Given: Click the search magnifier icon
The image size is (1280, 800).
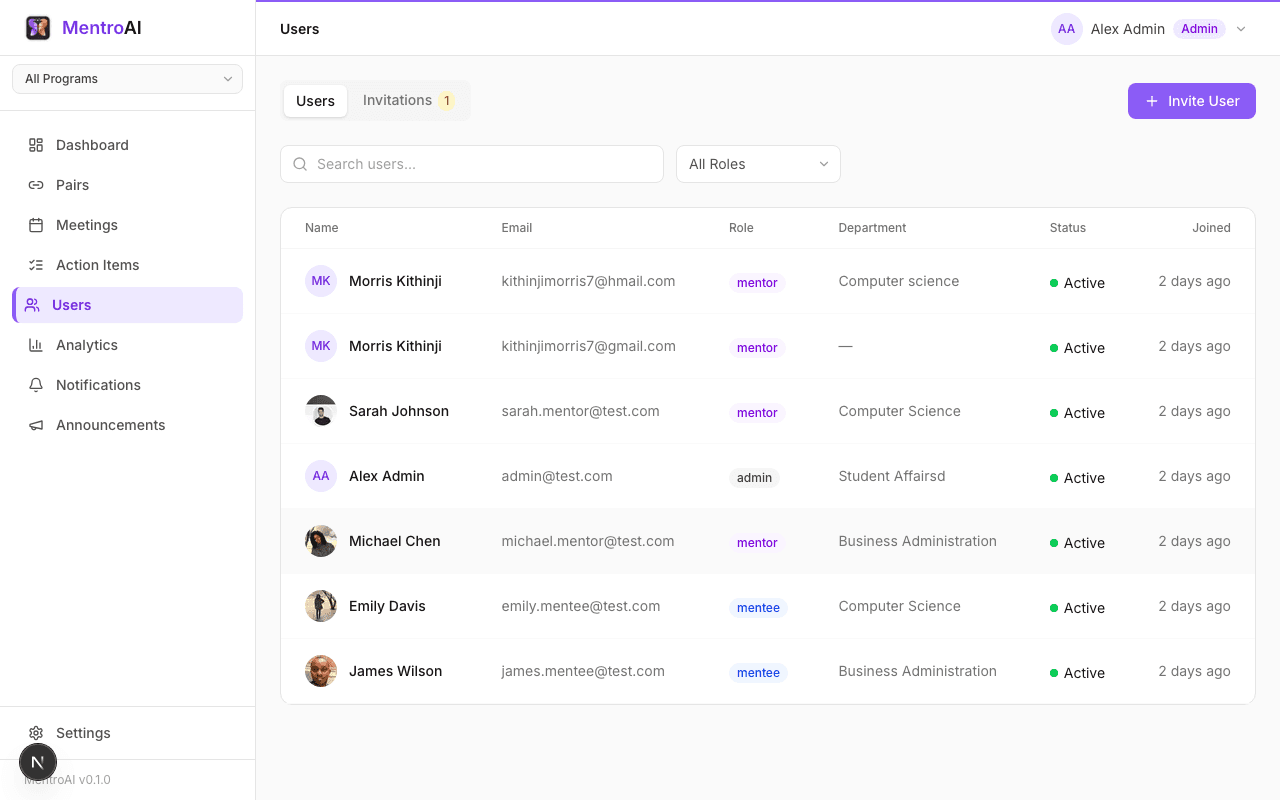Looking at the screenshot, I should [x=300, y=163].
